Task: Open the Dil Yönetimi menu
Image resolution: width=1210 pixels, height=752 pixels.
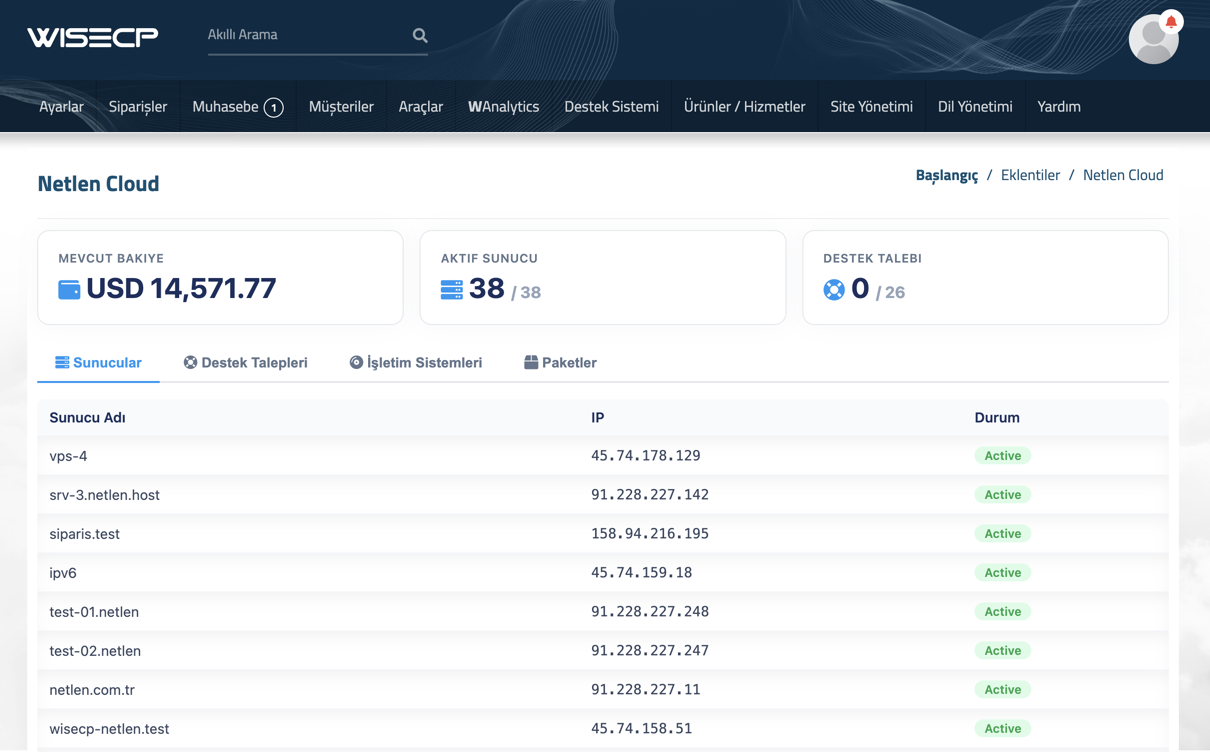Action: click(x=975, y=106)
